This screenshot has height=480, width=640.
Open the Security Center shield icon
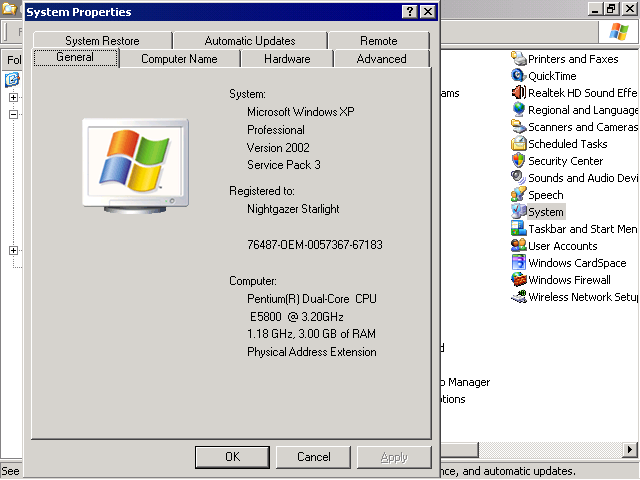(x=518, y=161)
